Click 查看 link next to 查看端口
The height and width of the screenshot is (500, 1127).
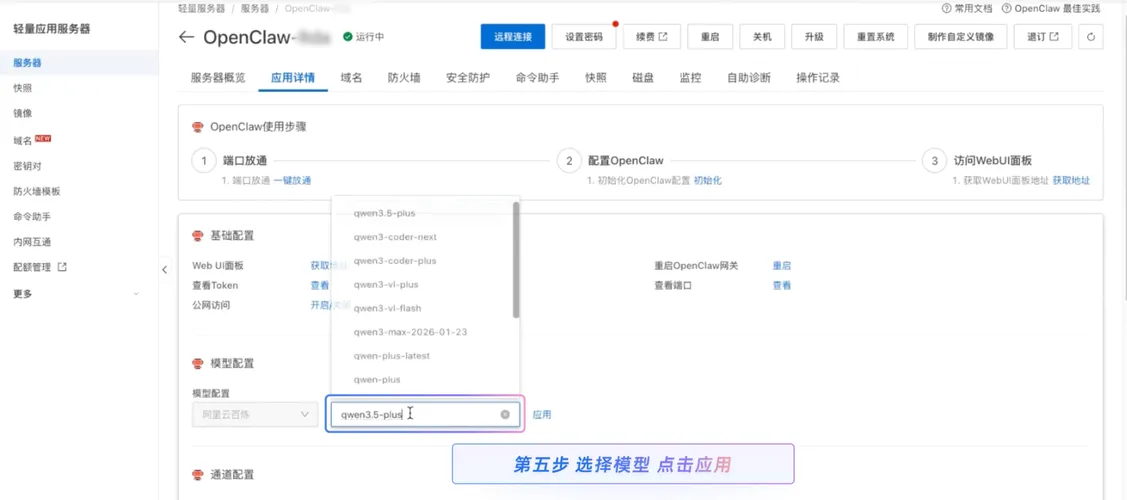(782, 285)
